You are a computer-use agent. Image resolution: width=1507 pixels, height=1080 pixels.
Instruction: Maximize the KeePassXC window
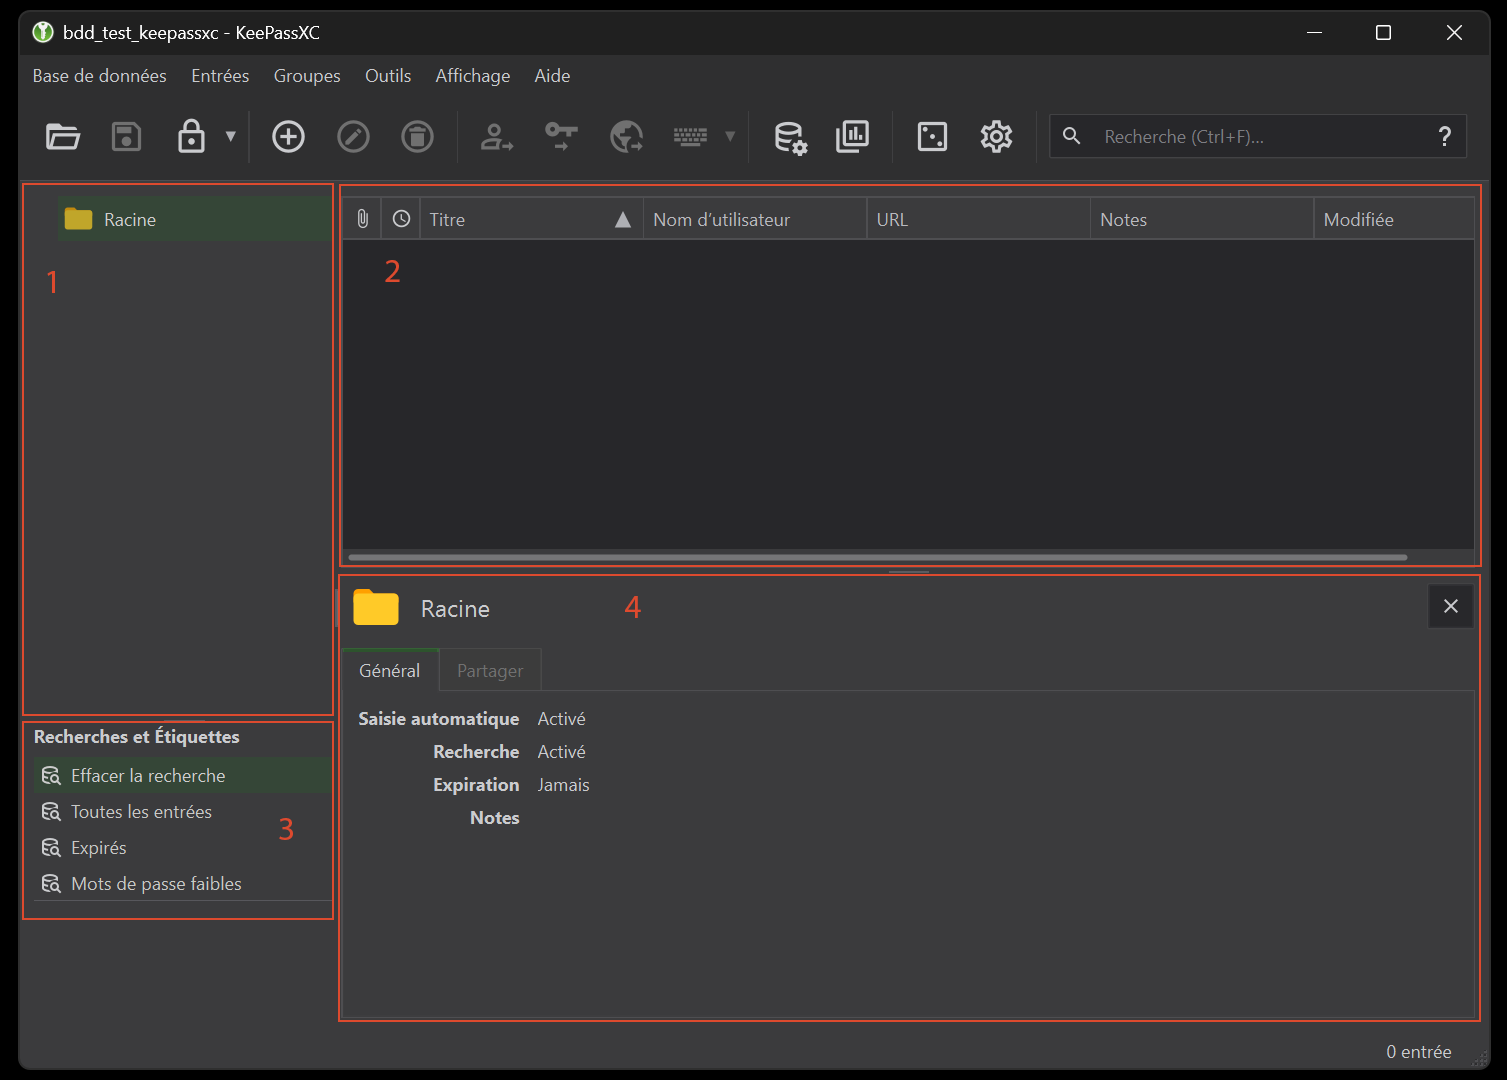click(1383, 33)
